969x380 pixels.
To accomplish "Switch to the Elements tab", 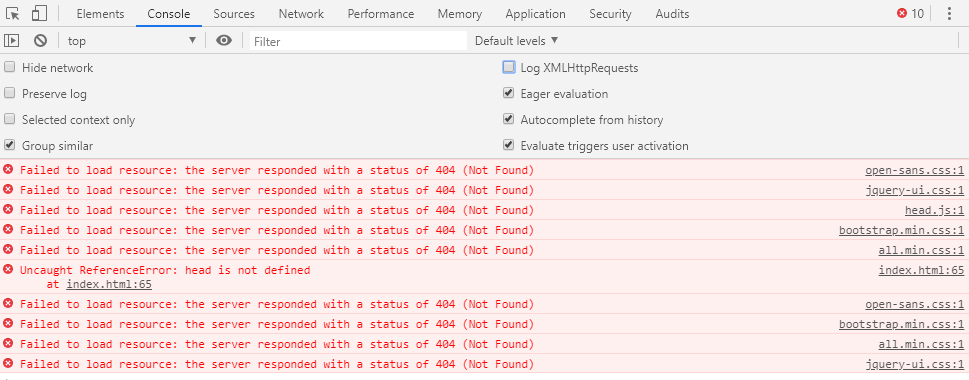I will (x=100, y=14).
